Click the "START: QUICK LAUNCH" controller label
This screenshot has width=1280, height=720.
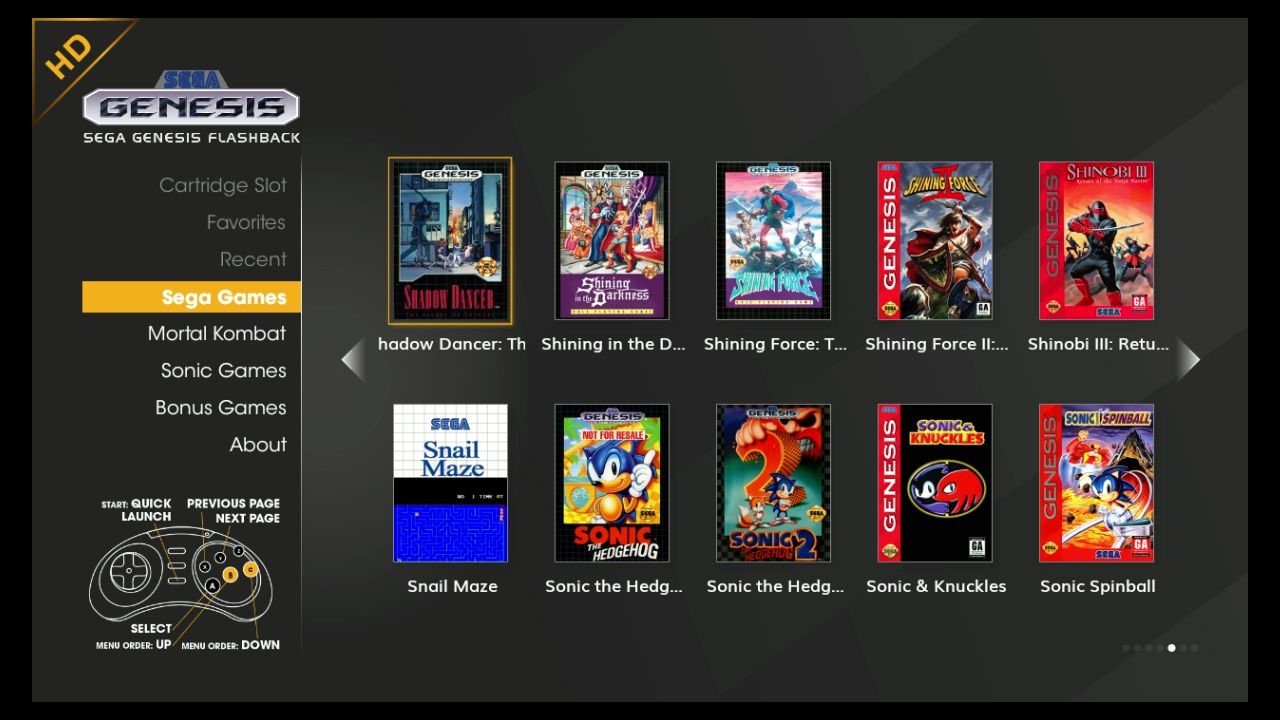pyautogui.click(x=137, y=510)
